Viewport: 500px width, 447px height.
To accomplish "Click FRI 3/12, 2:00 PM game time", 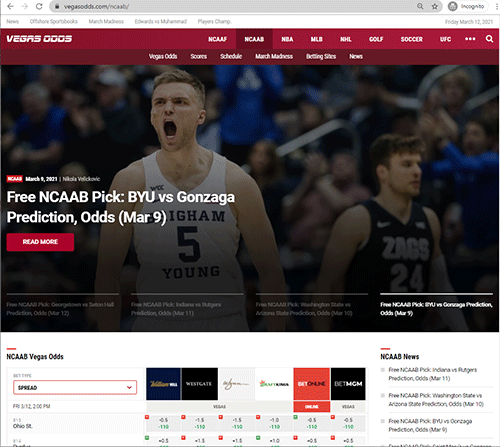I will pyautogui.click(x=31, y=406).
